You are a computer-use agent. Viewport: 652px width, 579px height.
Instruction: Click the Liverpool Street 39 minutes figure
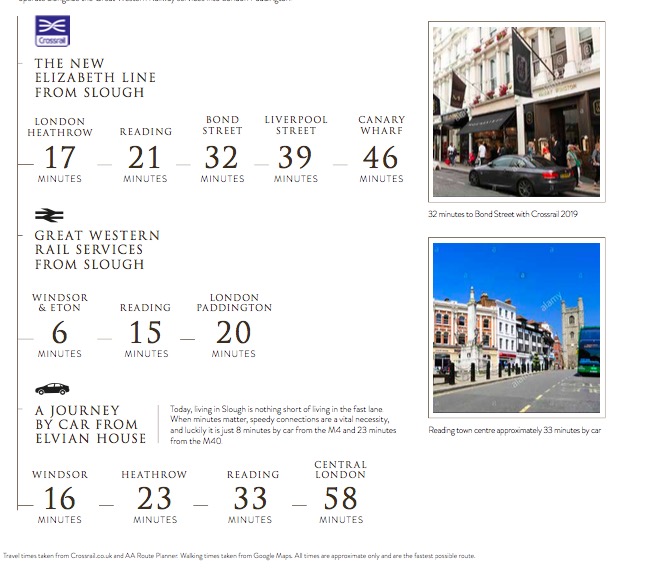(x=295, y=157)
